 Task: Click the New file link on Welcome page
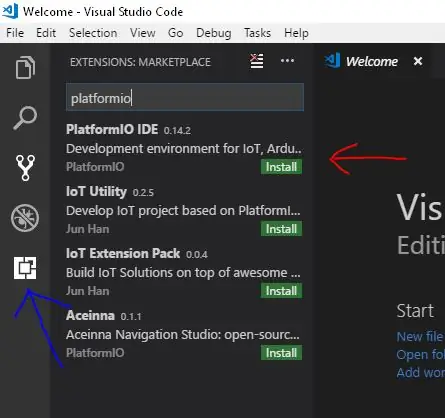(x=420, y=337)
